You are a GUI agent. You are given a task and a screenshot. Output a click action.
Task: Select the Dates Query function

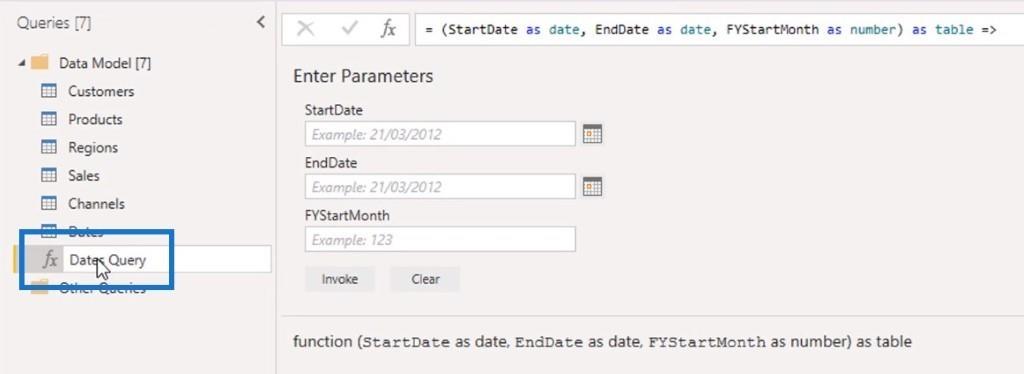coord(108,260)
